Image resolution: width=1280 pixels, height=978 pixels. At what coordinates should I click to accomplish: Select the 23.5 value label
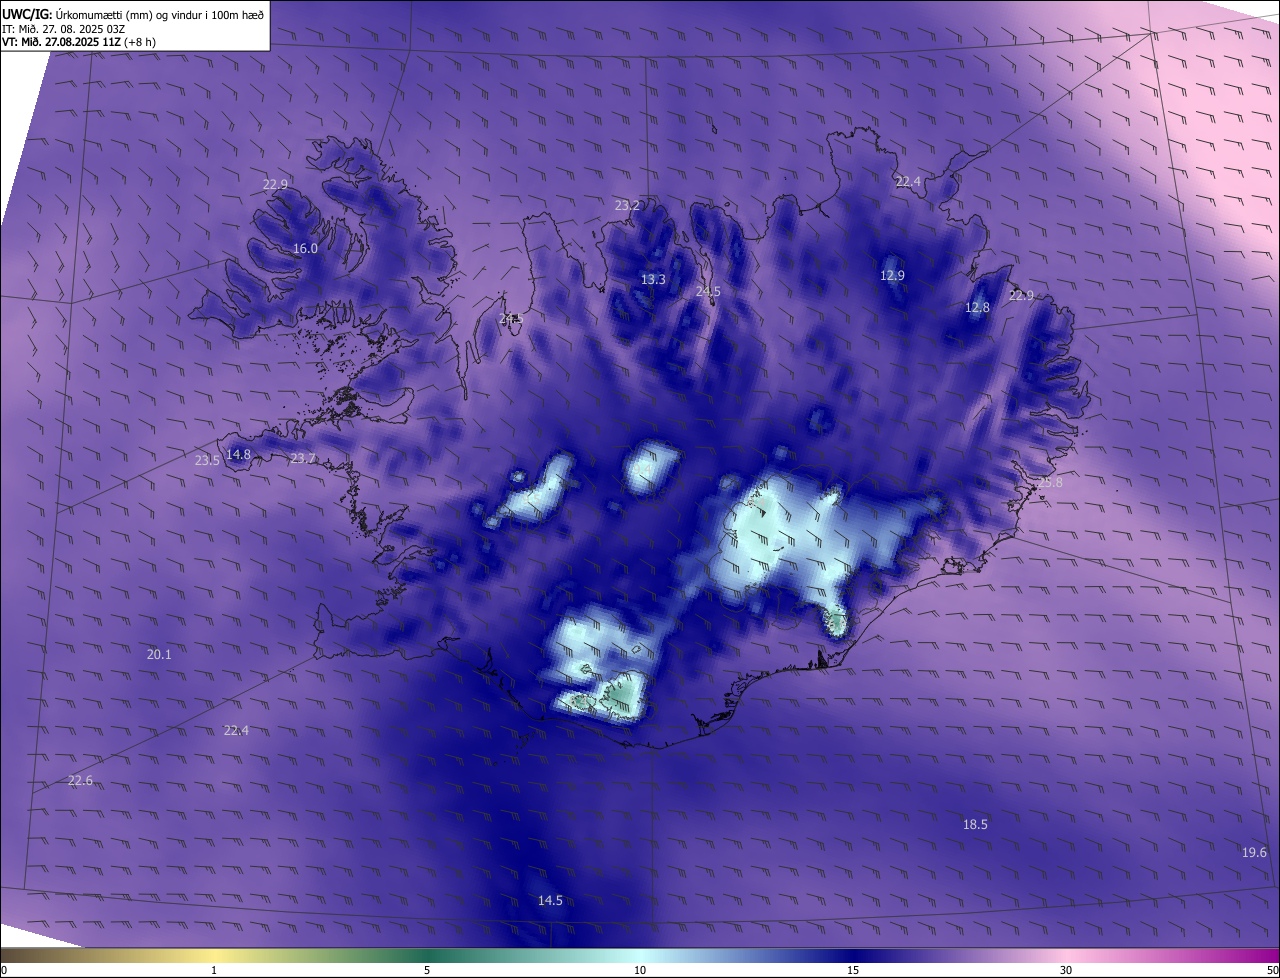coord(207,460)
